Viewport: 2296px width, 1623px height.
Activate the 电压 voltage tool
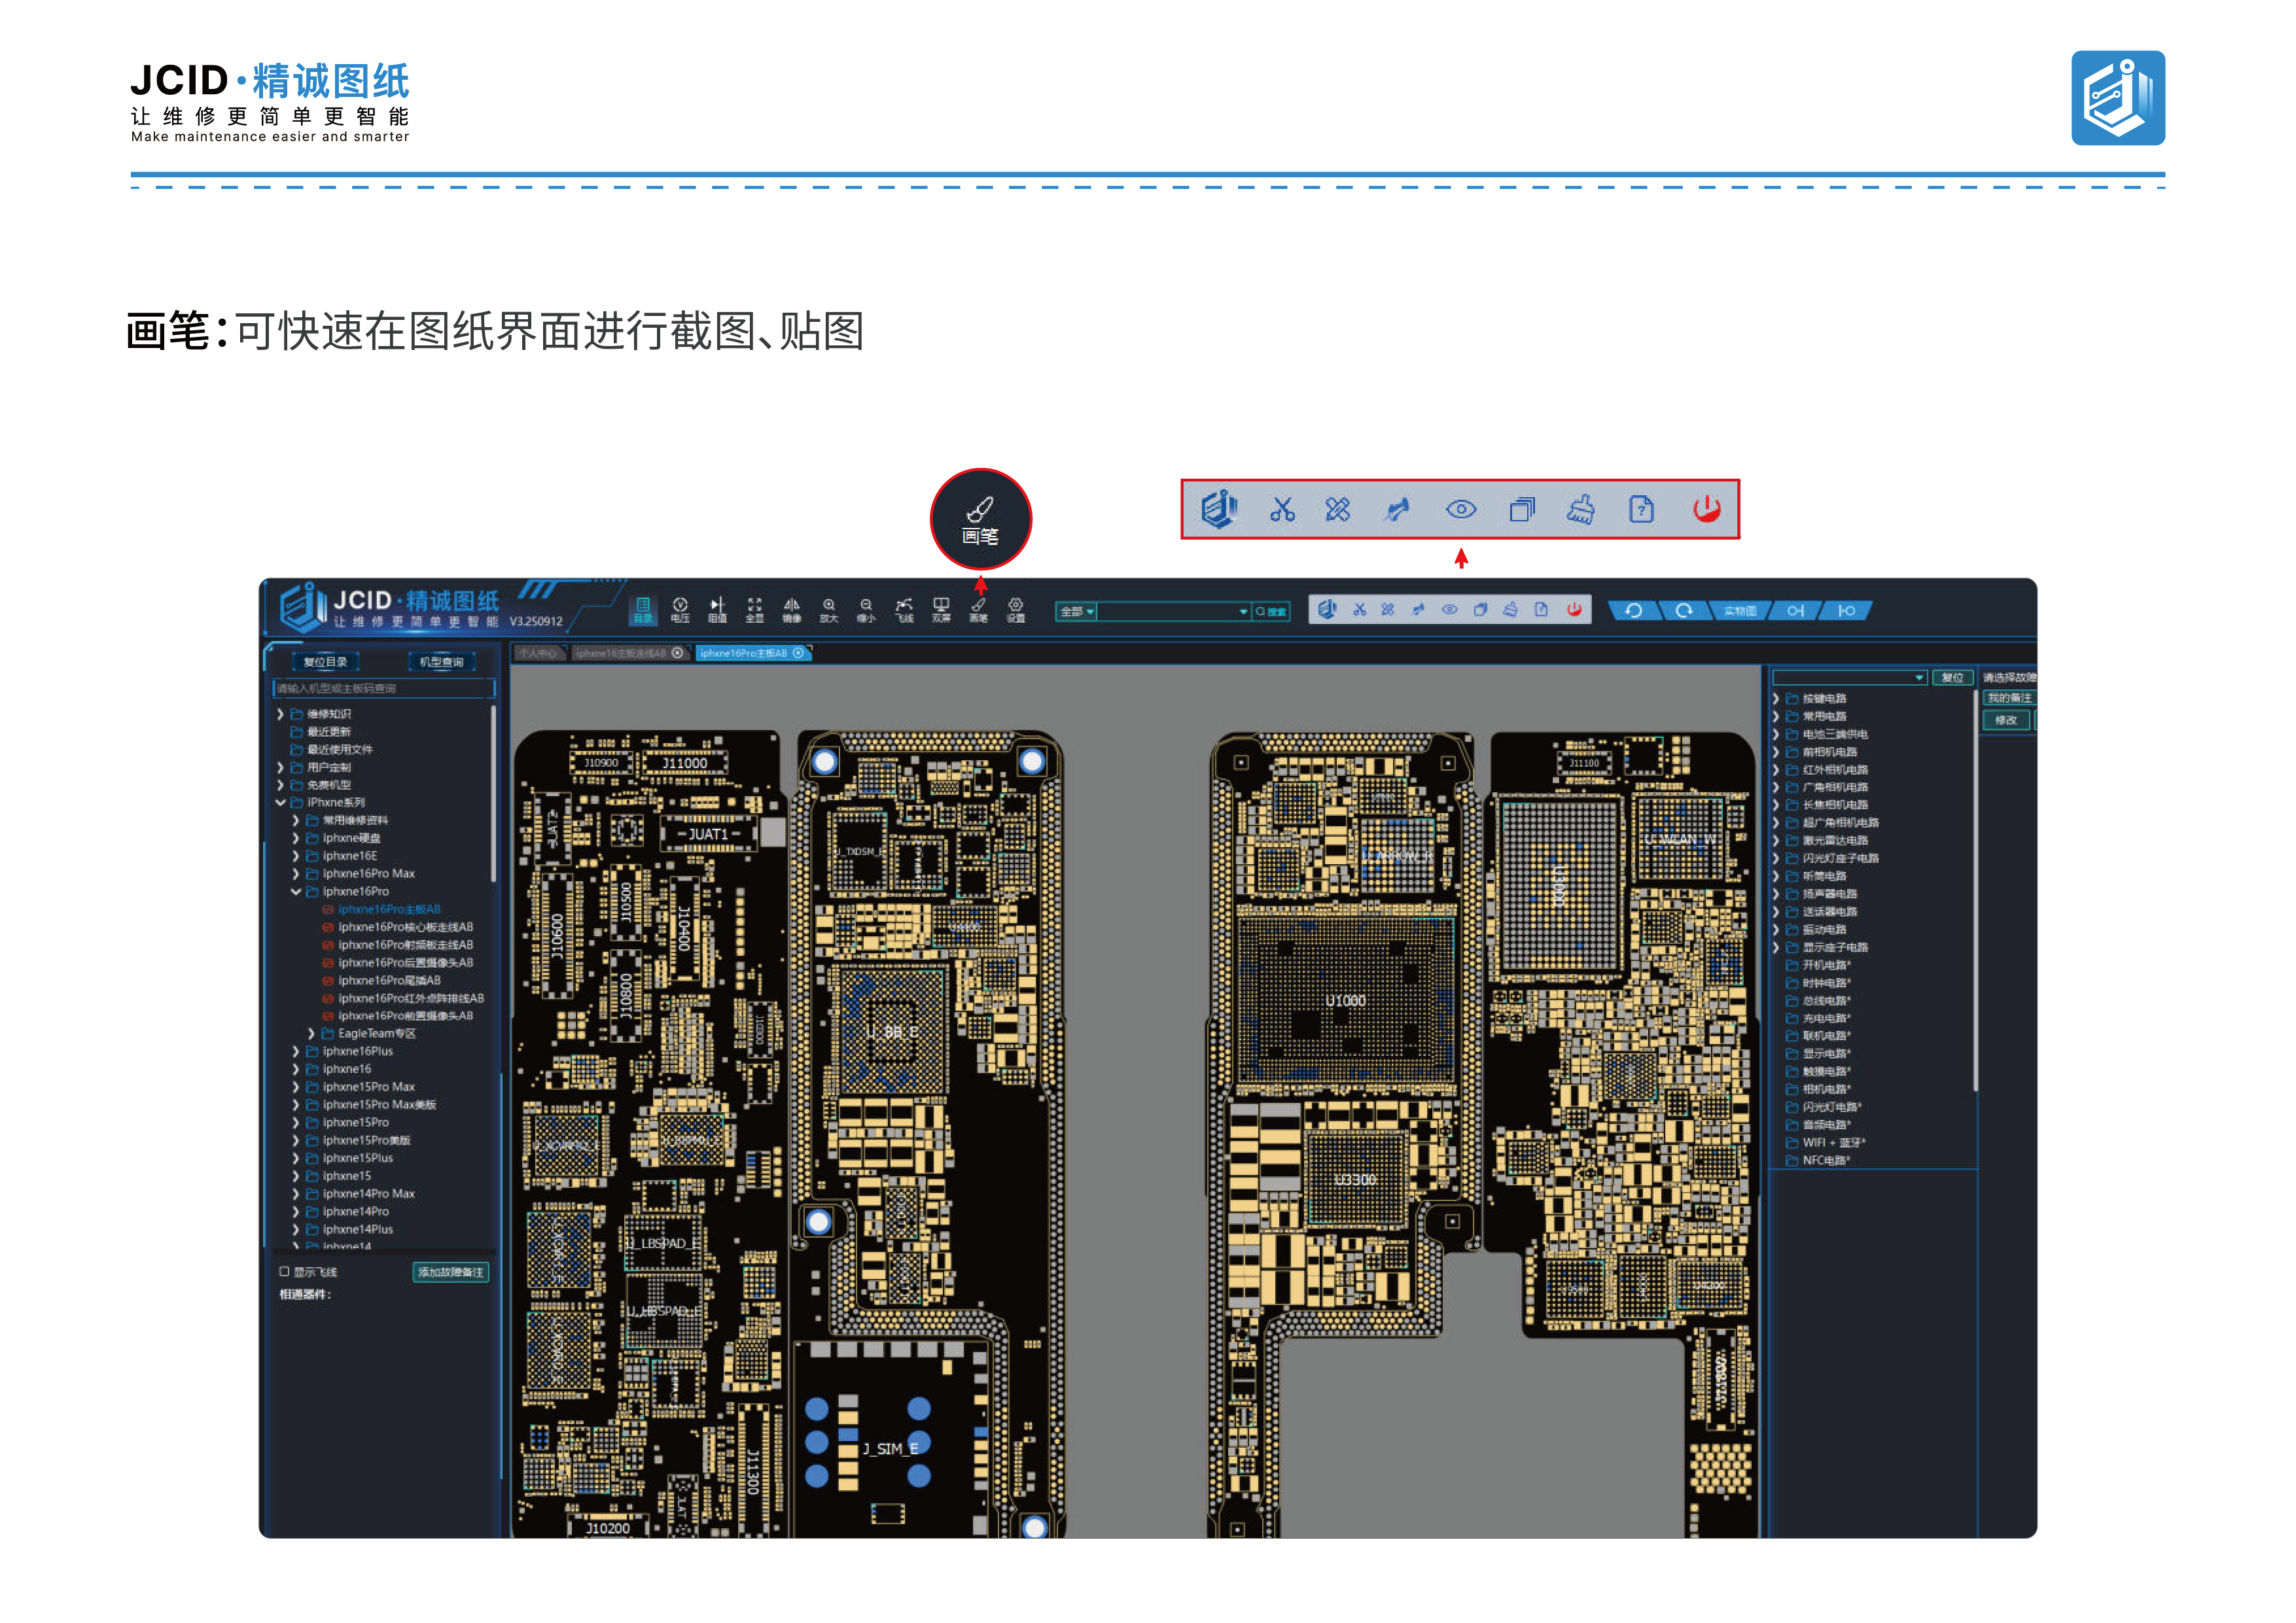[680, 610]
